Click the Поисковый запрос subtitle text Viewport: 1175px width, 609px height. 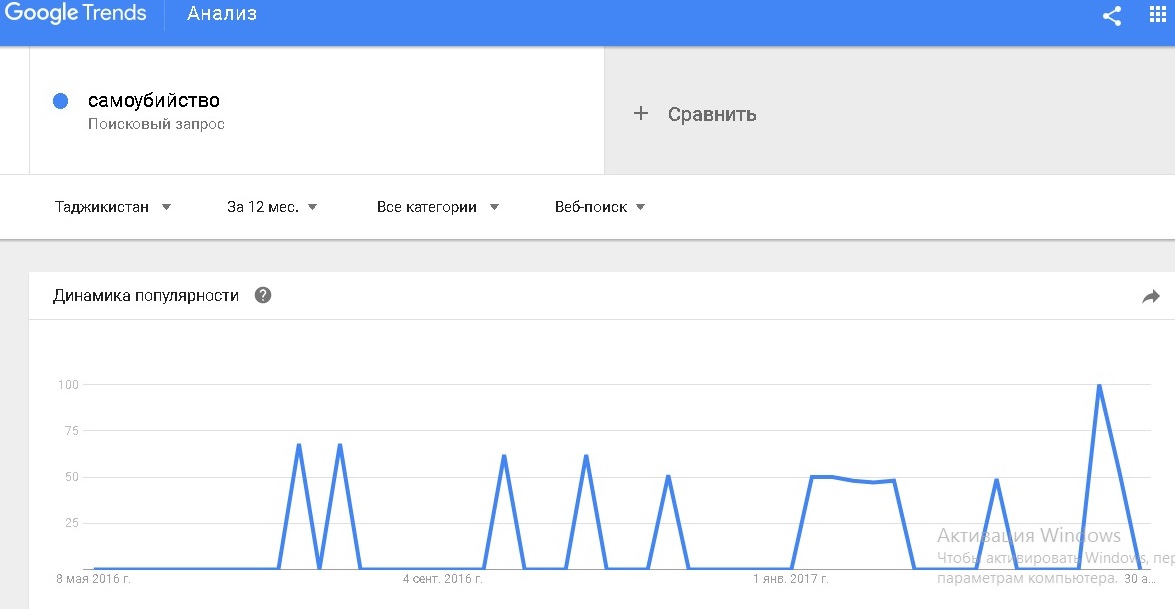click(156, 125)
